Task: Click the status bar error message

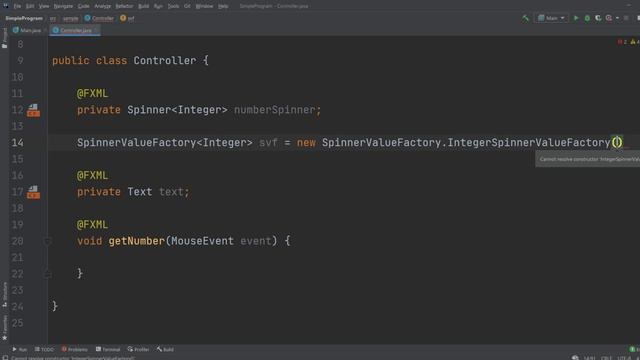Action: pyautogui.click(x=73, y=358)
